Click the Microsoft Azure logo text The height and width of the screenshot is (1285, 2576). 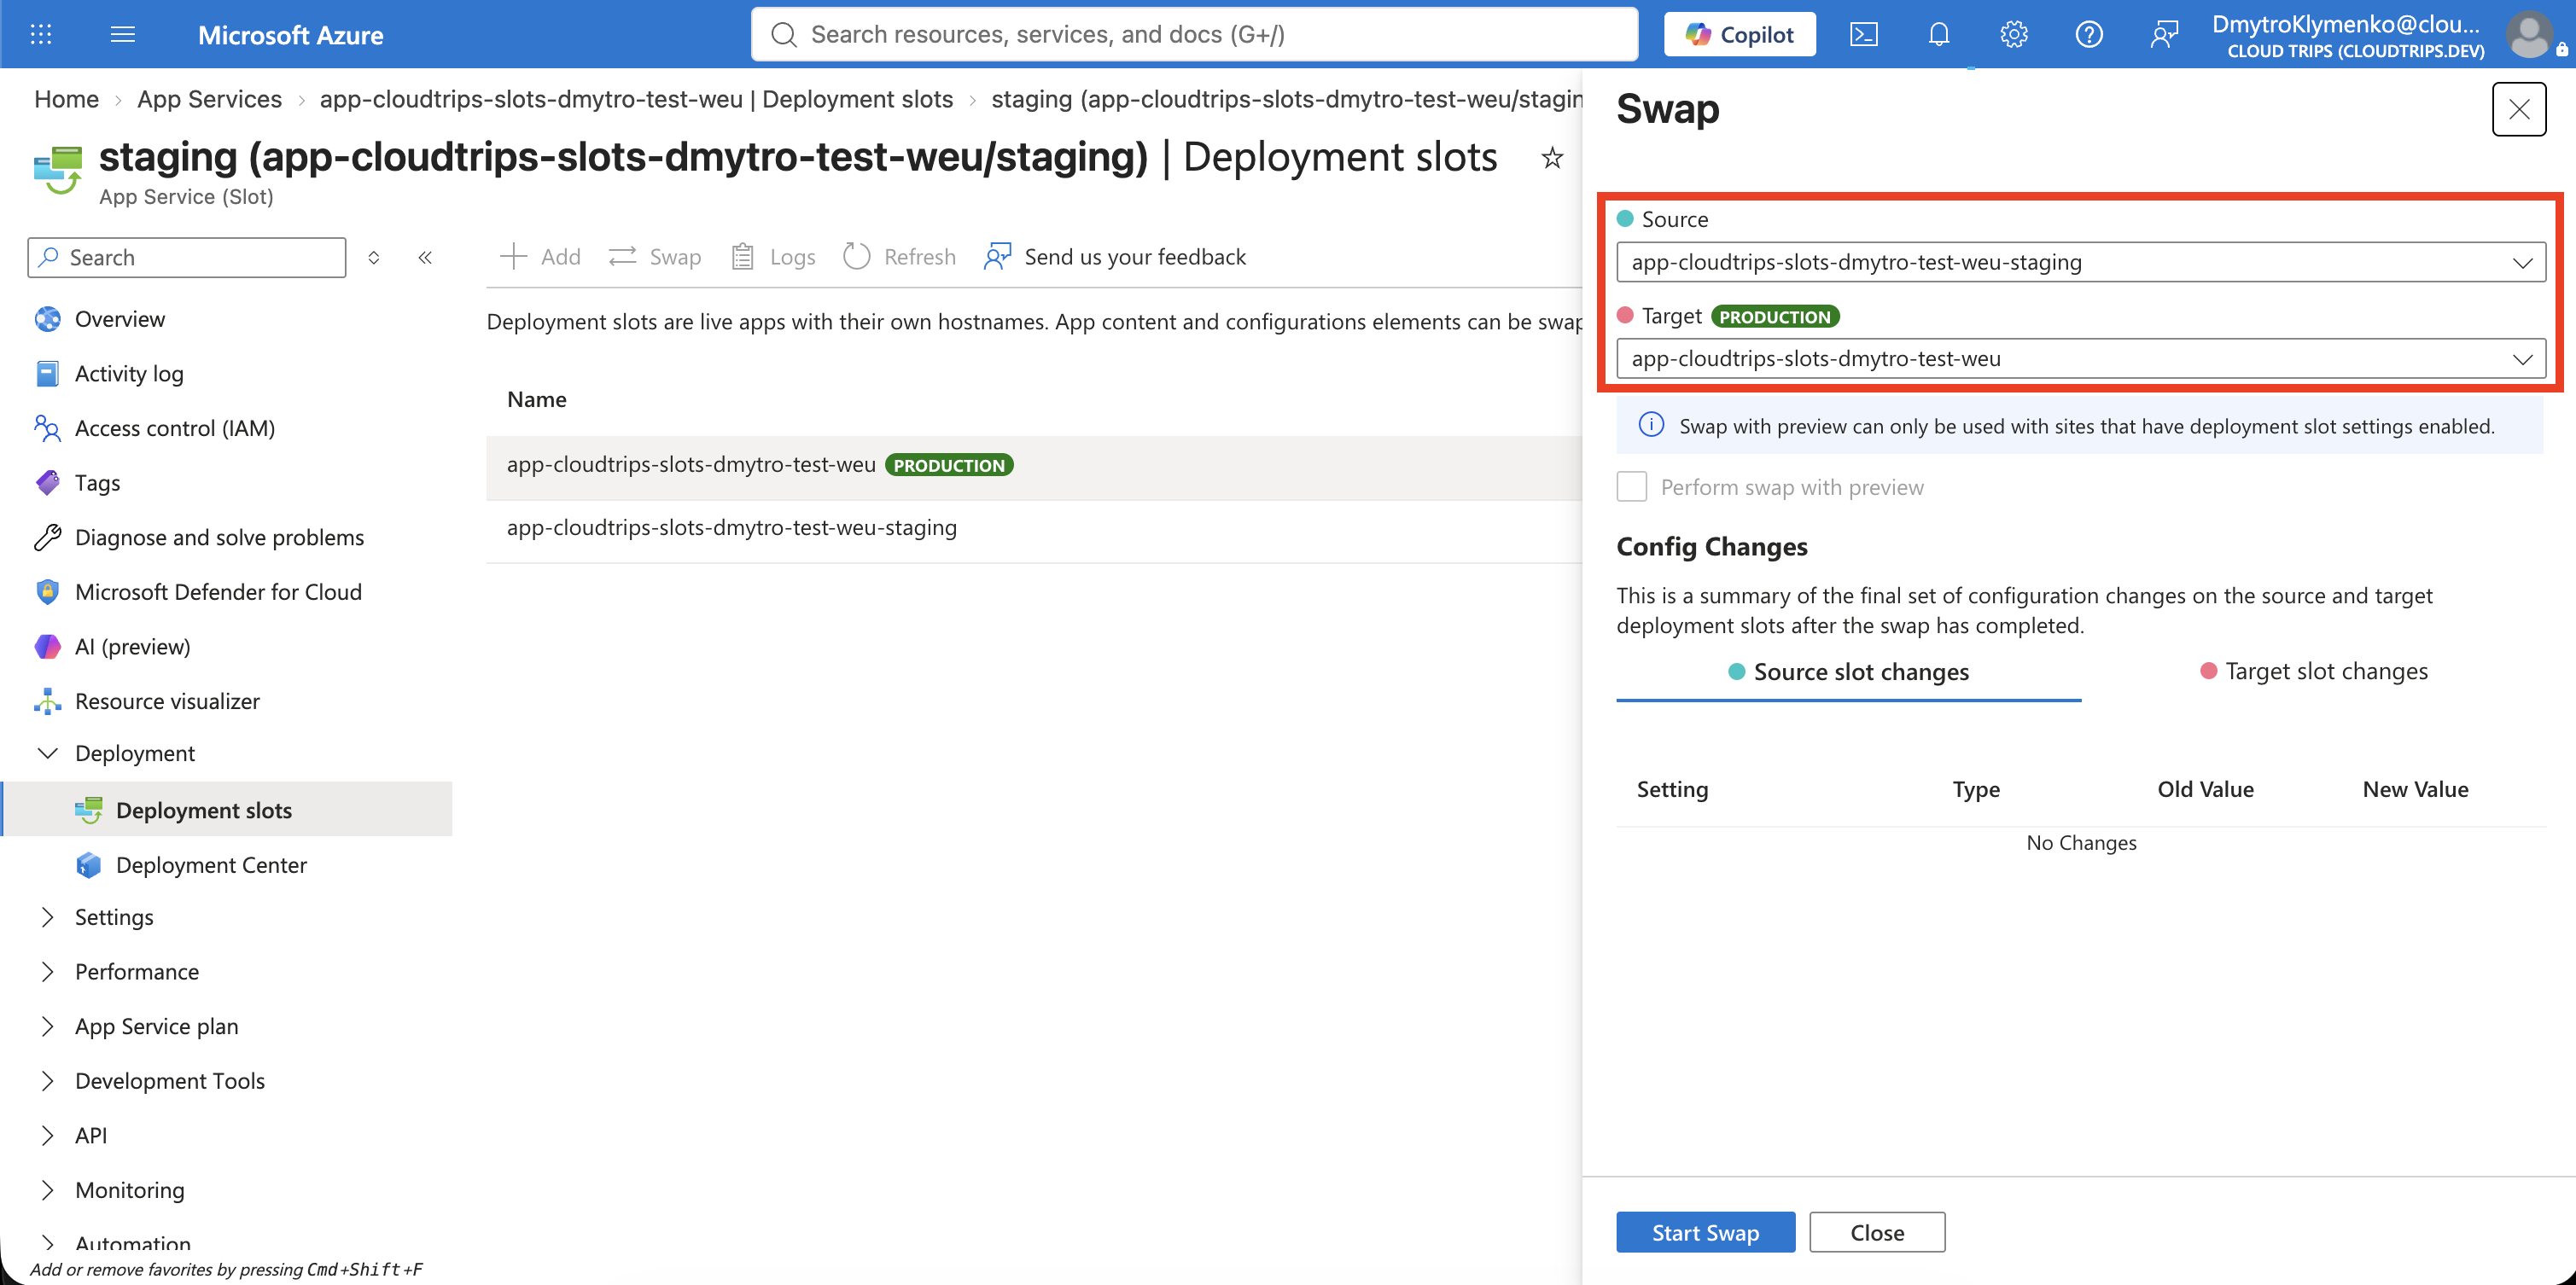(290, 35)
